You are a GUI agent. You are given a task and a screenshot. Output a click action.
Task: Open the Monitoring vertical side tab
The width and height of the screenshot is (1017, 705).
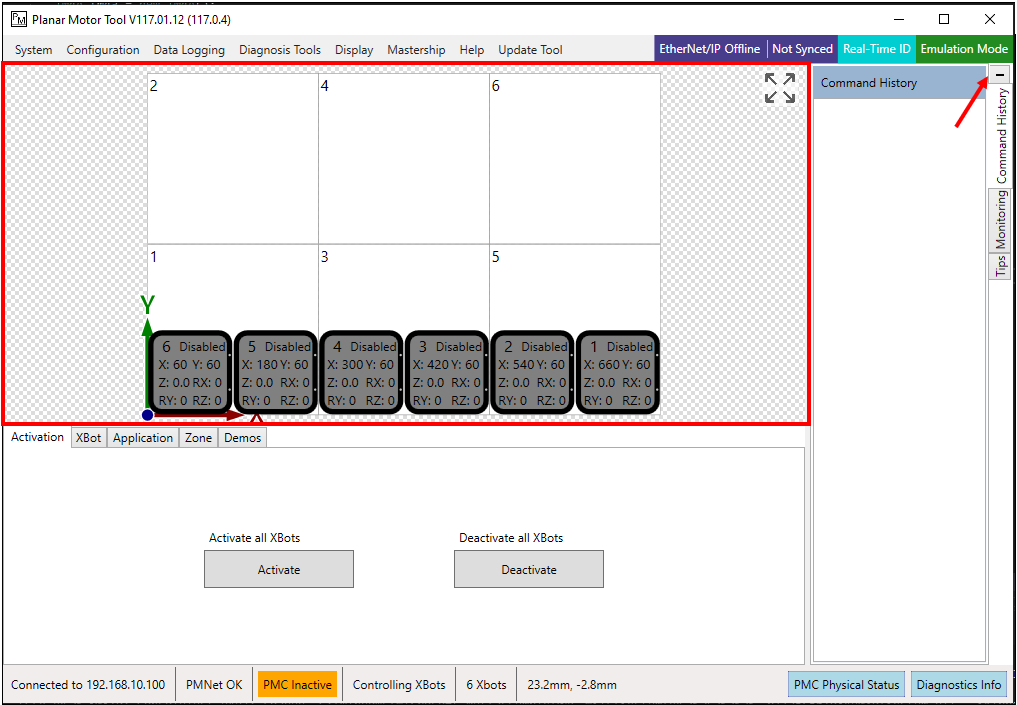click(1000, 220)
